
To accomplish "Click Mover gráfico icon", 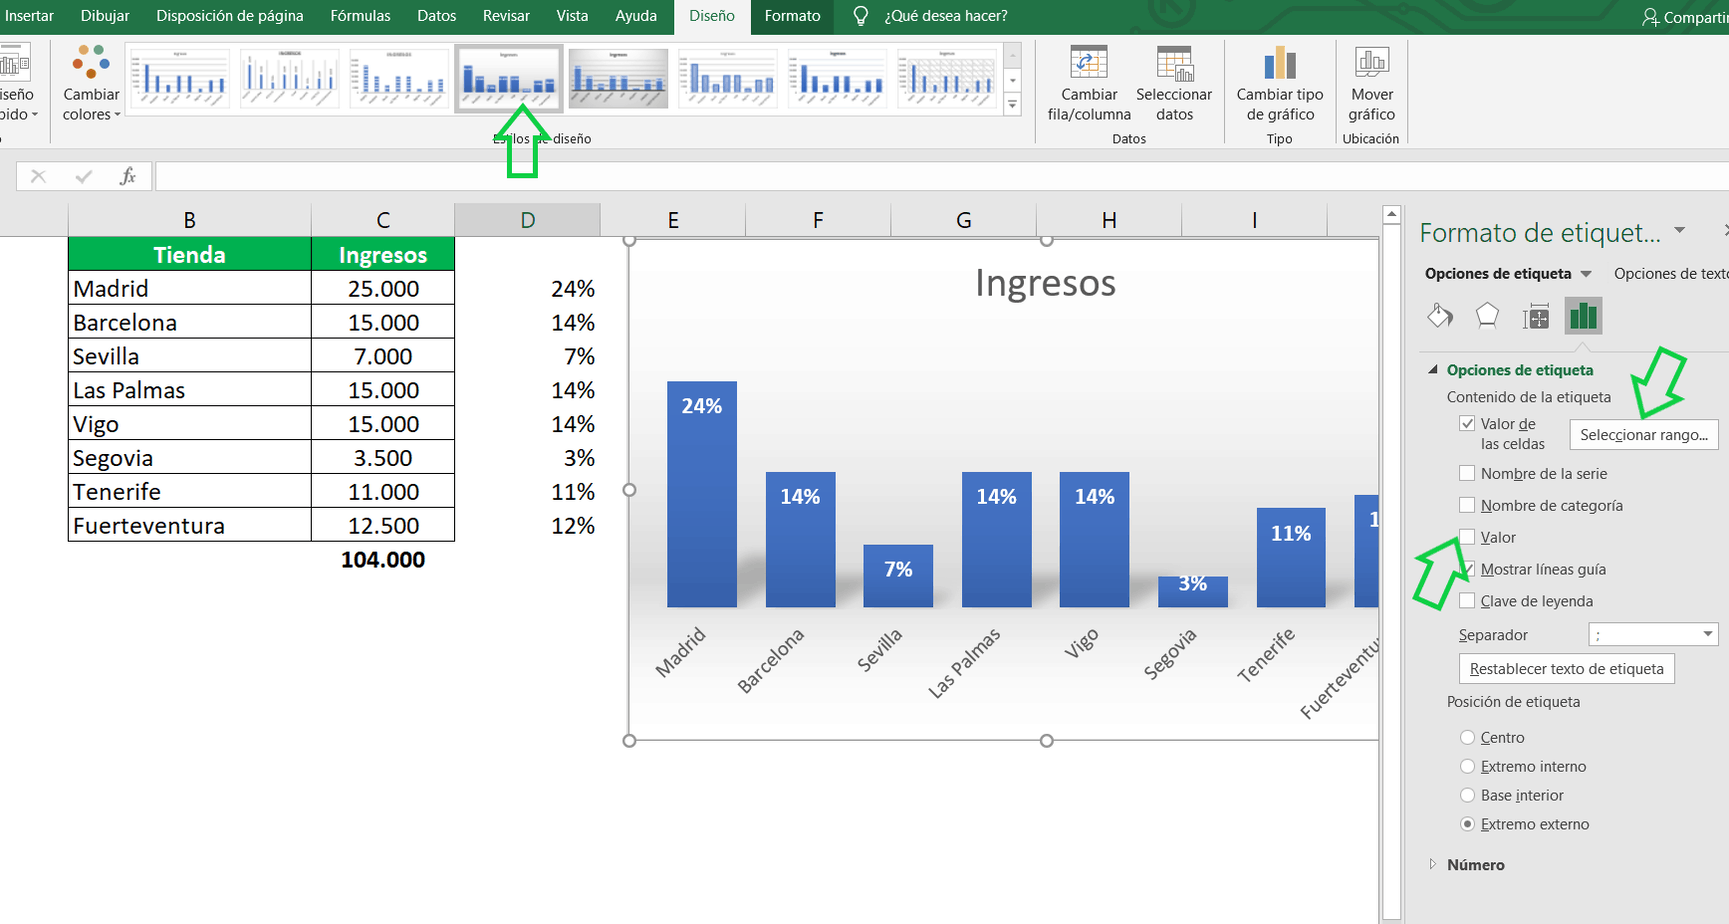I will pos(1372,62).
